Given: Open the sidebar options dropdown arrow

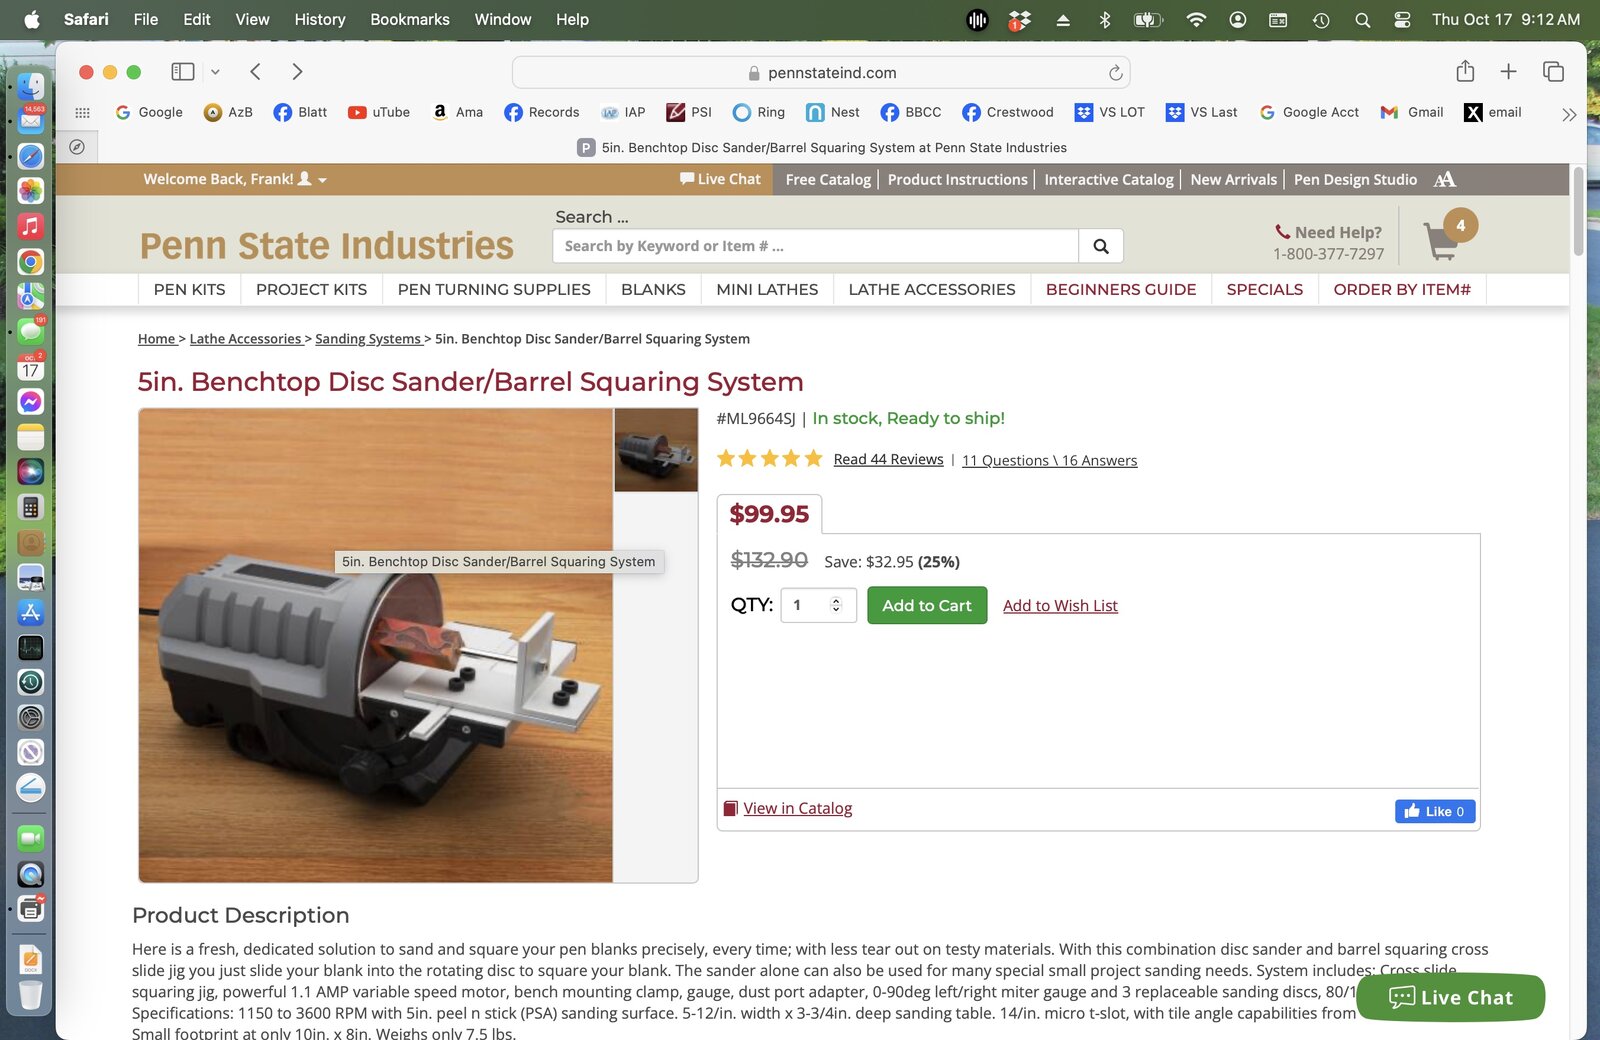Looking at the screenshot, I should coord(215,71).
